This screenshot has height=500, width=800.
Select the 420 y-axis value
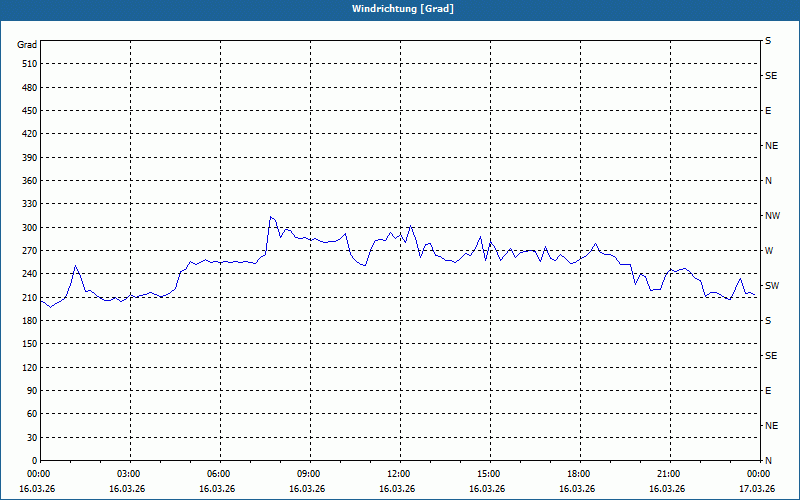(30, 134)
